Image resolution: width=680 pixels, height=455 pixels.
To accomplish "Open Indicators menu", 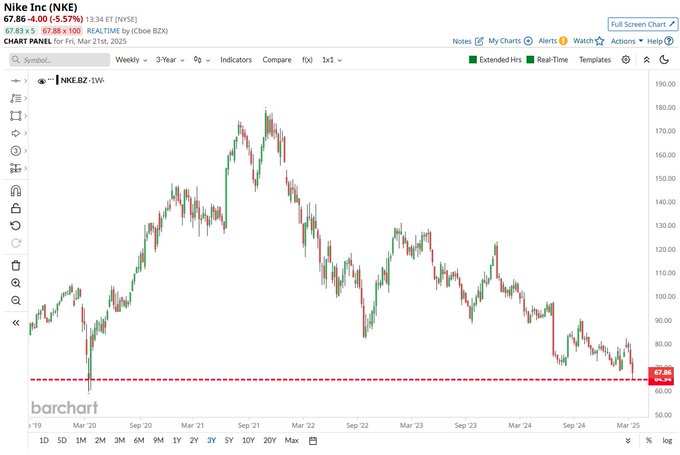I will tap(236, 60).
